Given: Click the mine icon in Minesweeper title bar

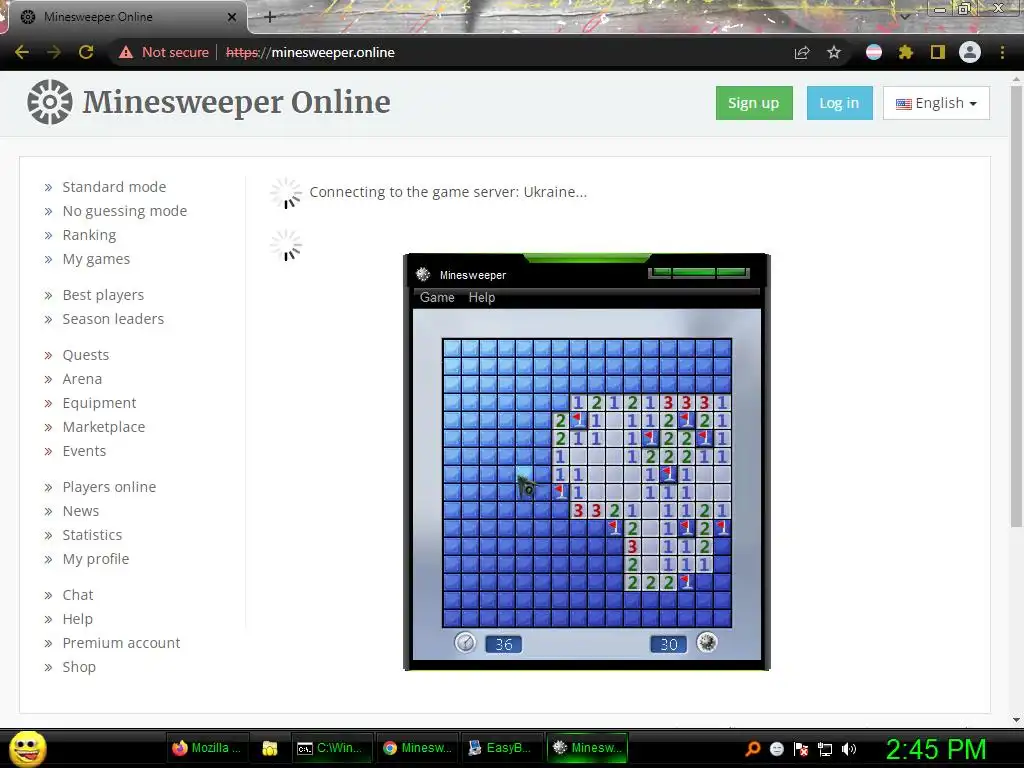Looking at the screenshot, I should tap(423, 274).
